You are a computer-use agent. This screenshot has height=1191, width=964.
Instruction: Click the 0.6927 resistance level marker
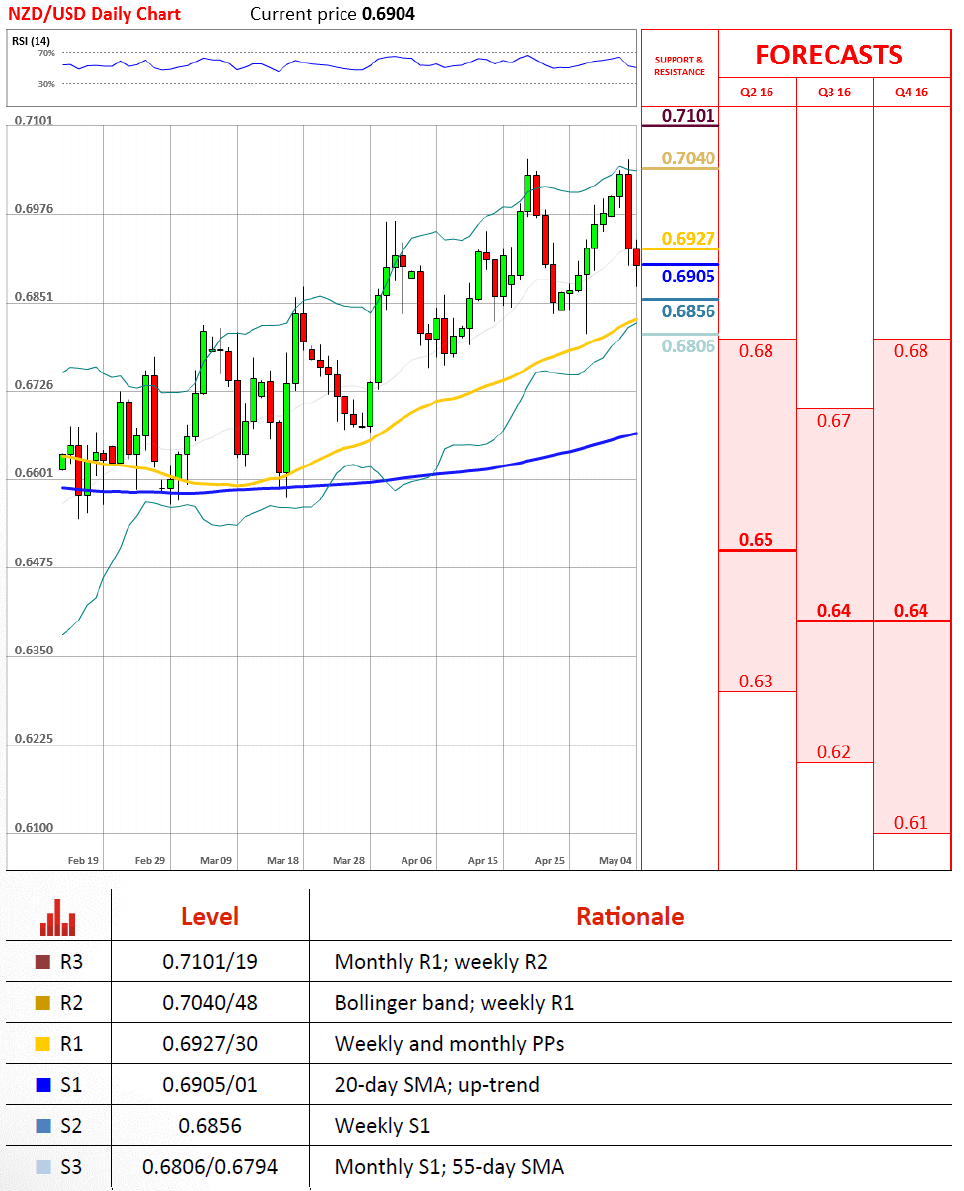pyautogui.click(x=688, y=239)
